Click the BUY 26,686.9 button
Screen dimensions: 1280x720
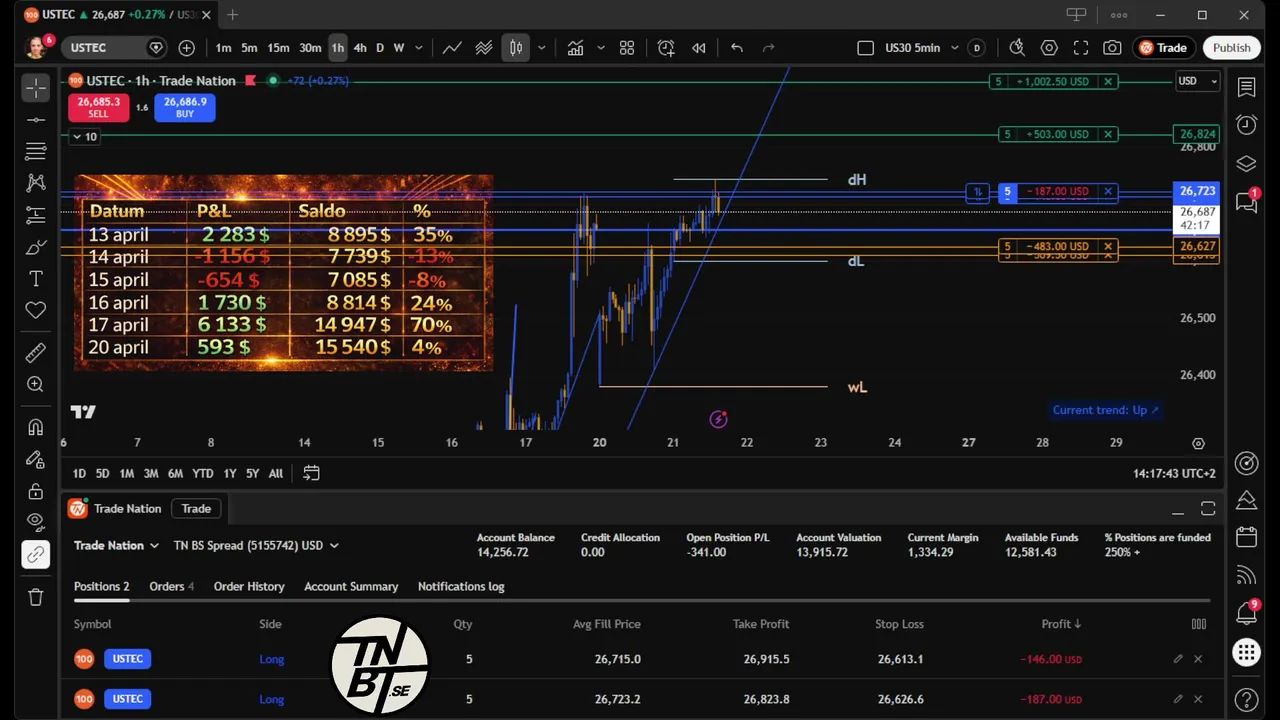(185, 107)
